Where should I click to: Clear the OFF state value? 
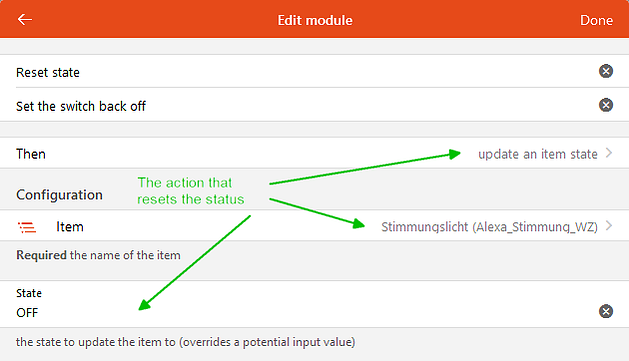(606, 311)
